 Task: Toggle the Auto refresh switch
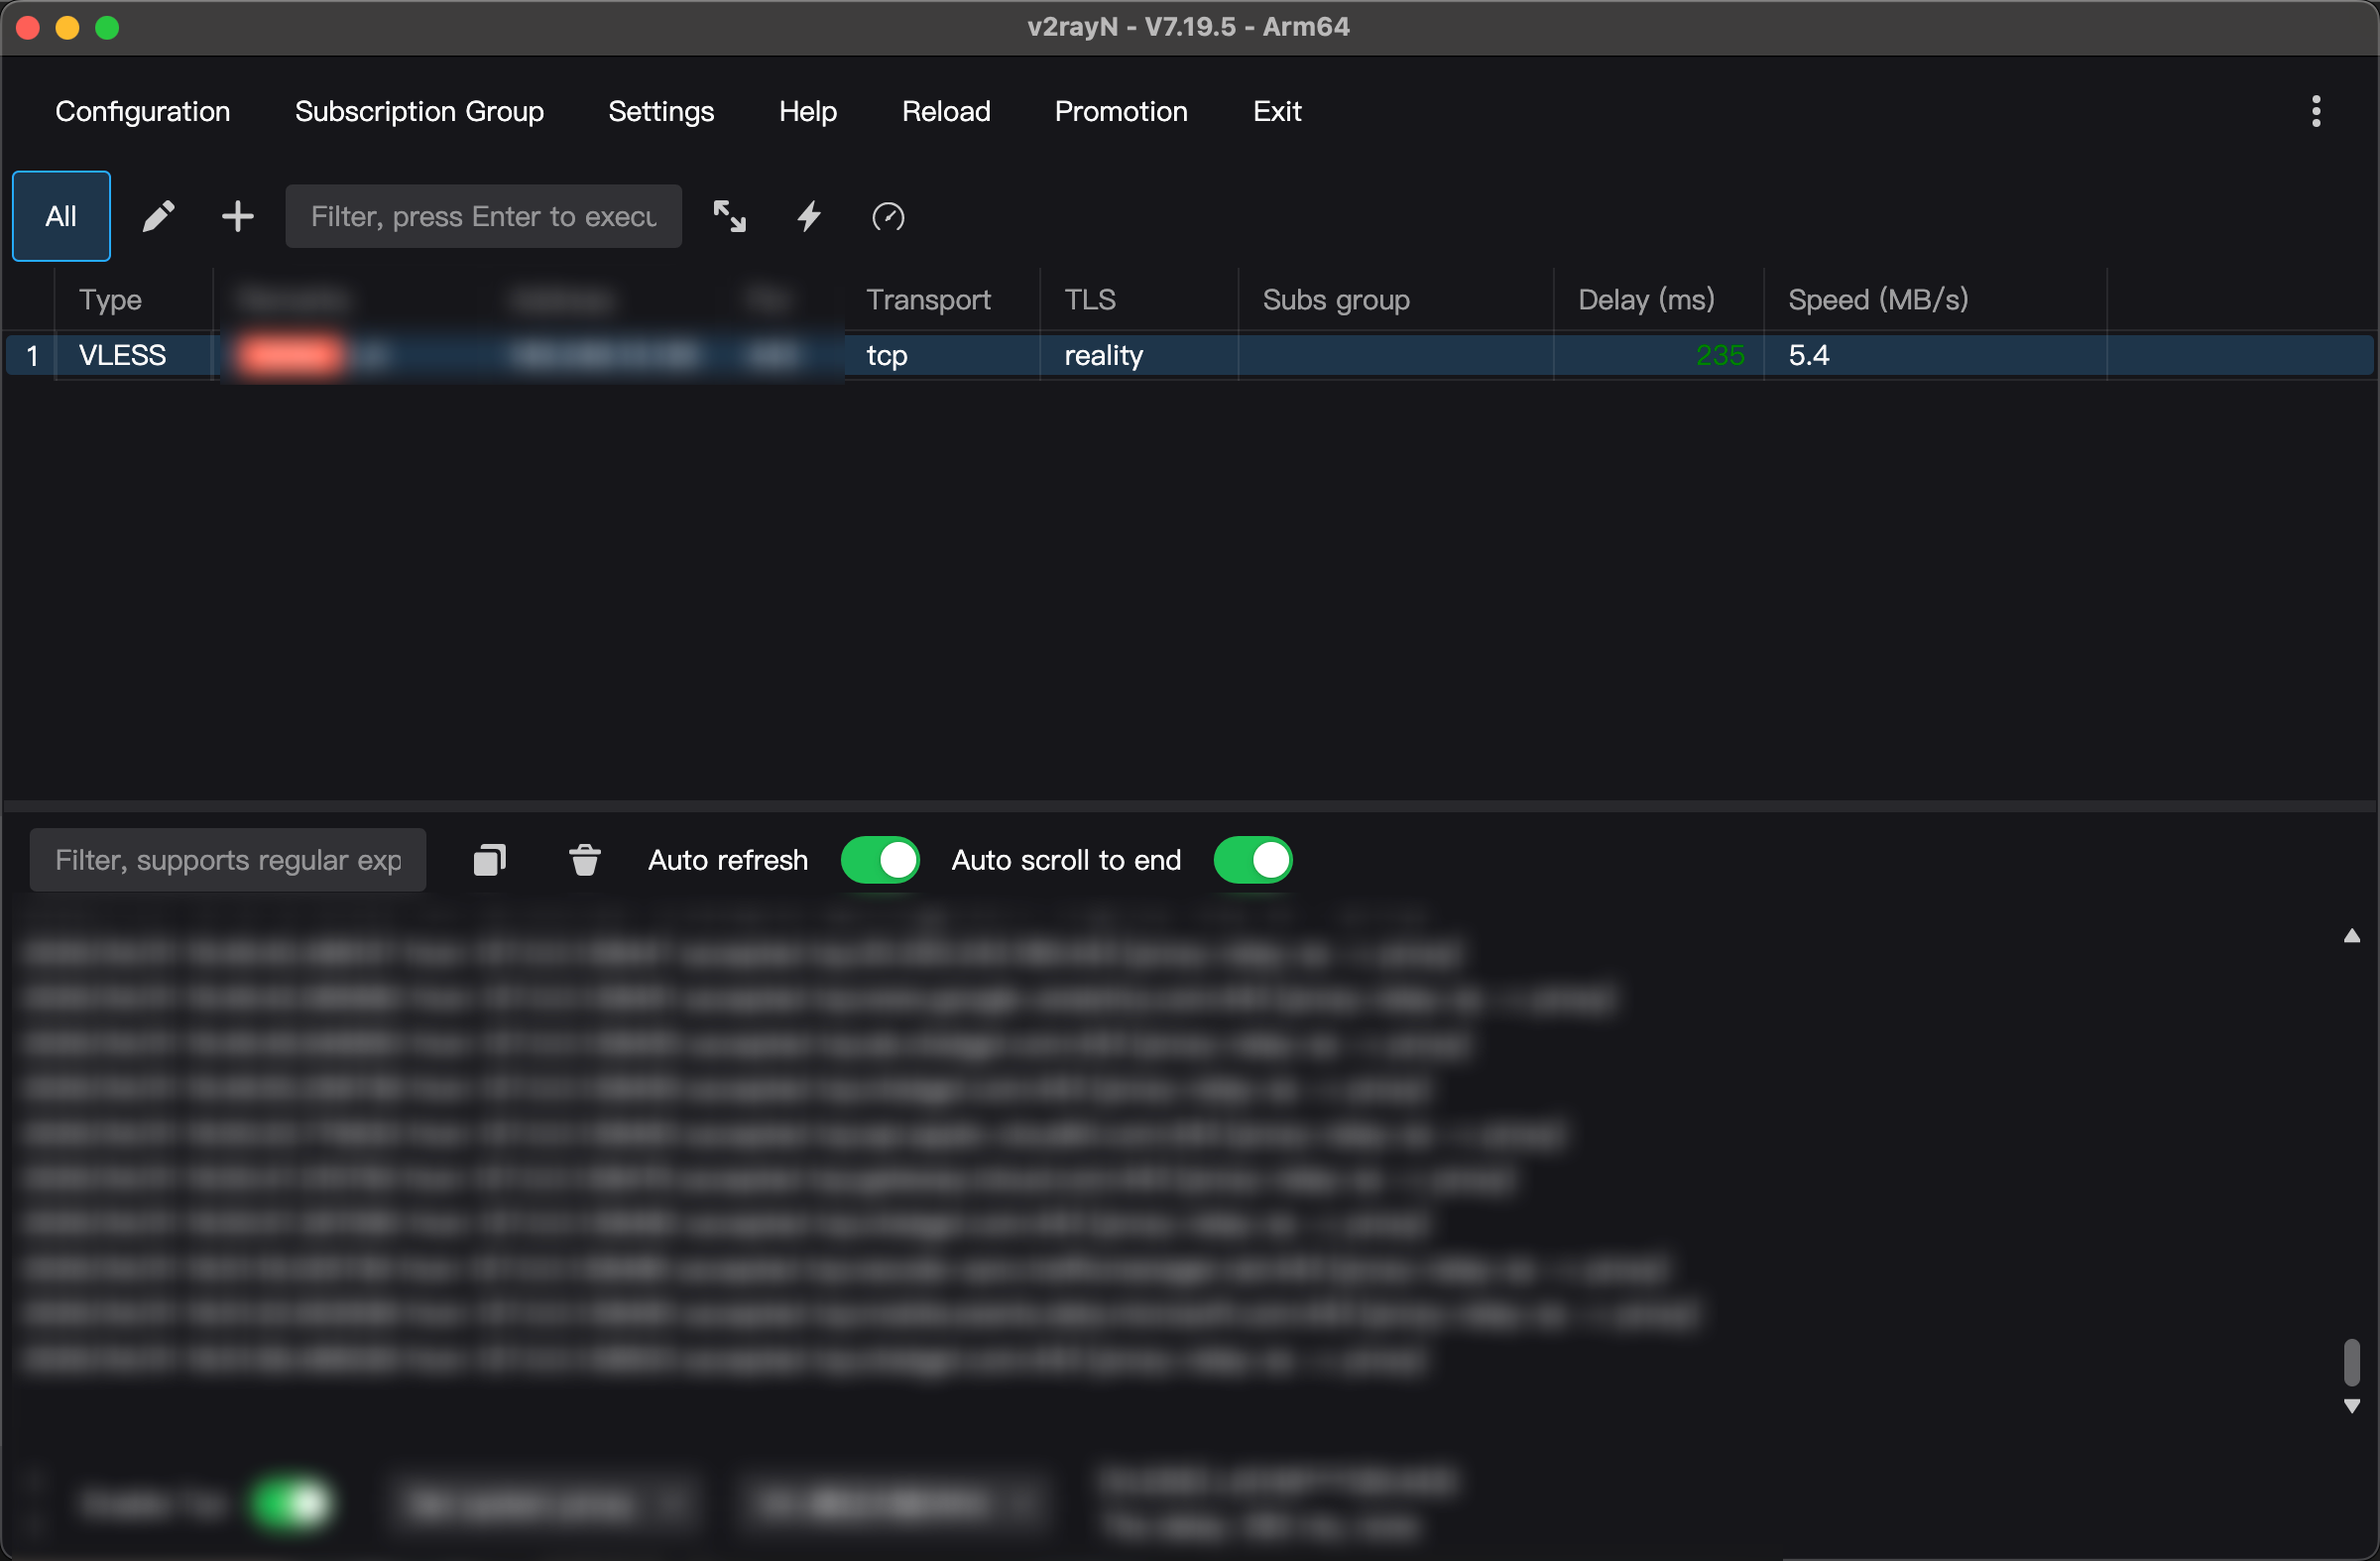click(x=880, y=859)
